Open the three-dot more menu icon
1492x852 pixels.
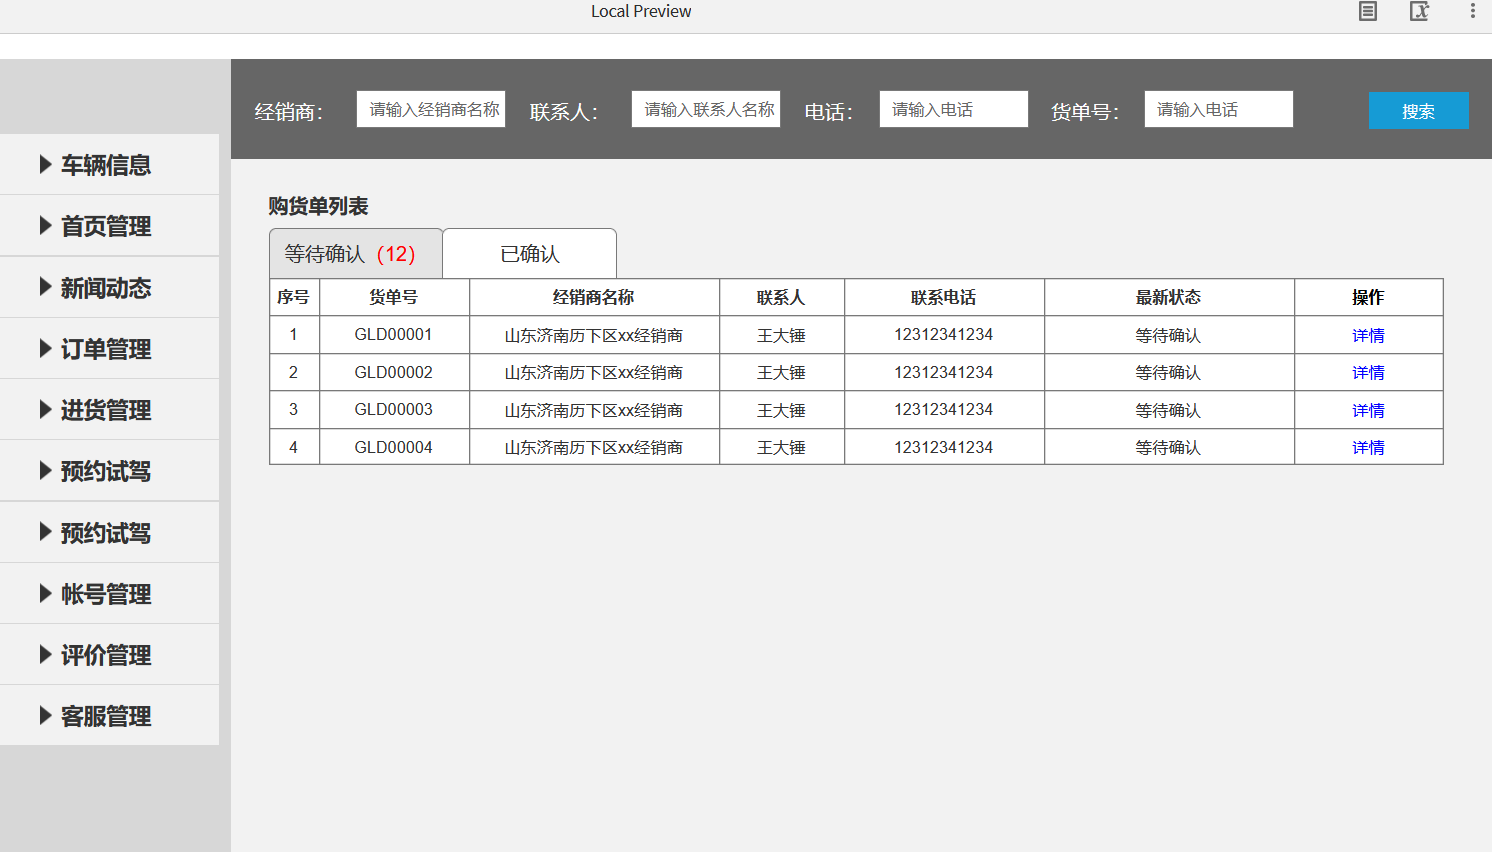(1472, 11)
